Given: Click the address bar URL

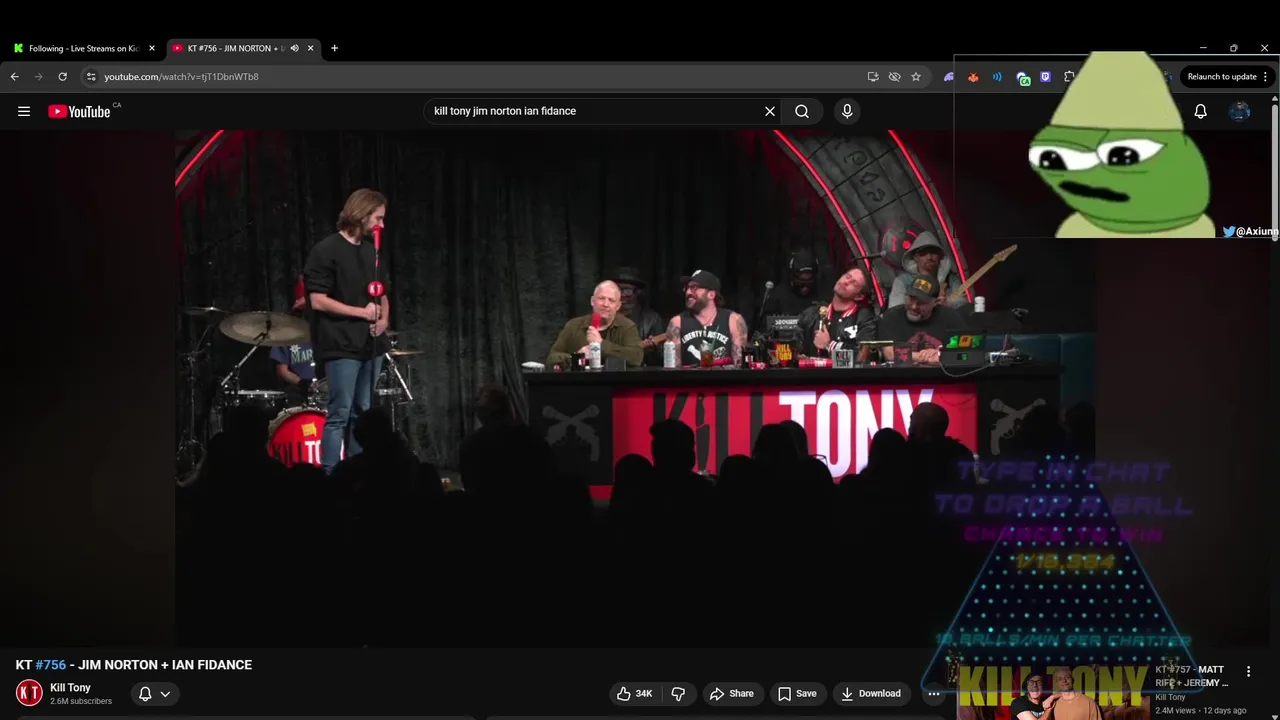Looking at the screenshot, I should 181,76.
